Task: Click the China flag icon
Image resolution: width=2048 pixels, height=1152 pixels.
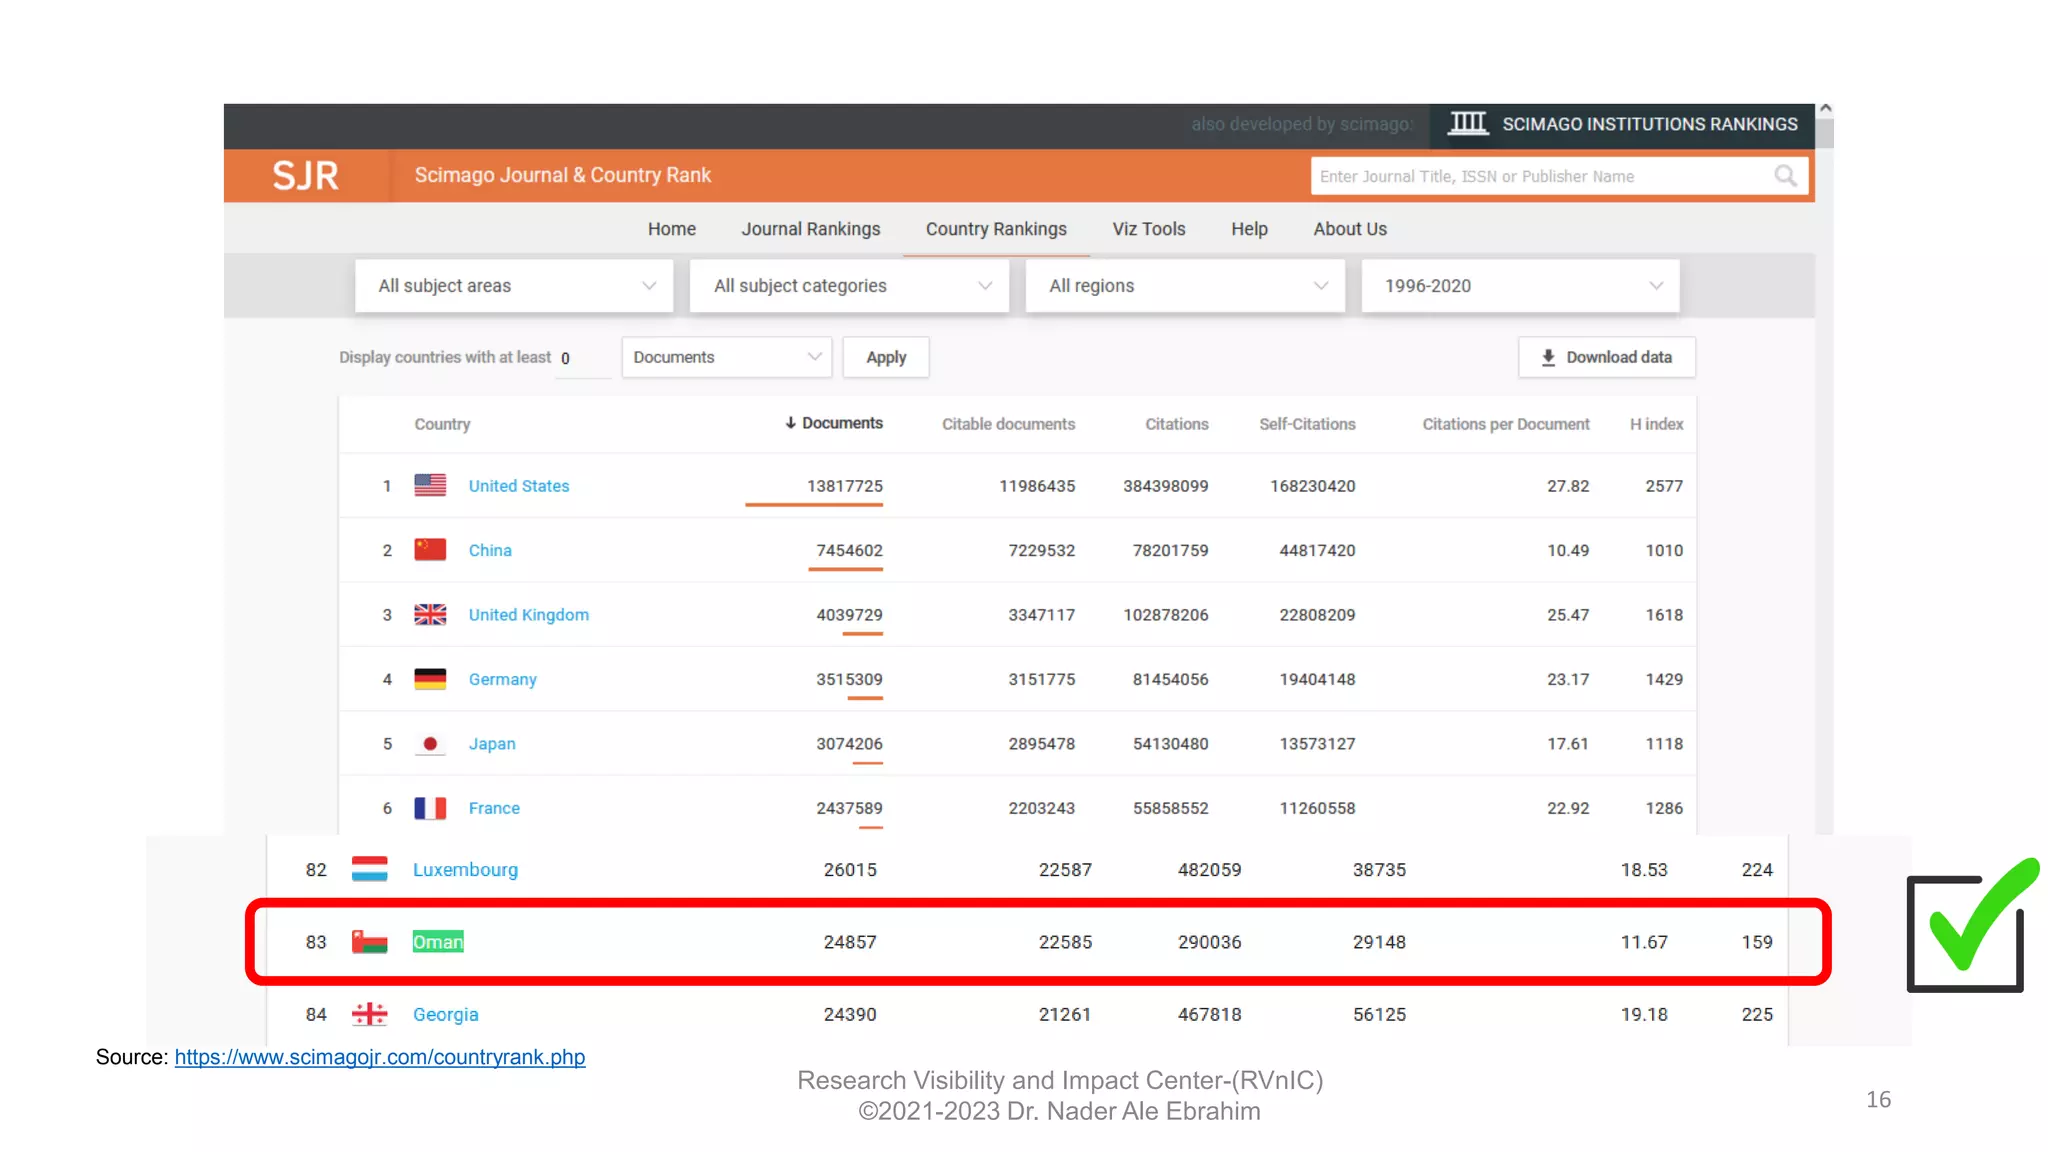Action: tap(430, 550)
